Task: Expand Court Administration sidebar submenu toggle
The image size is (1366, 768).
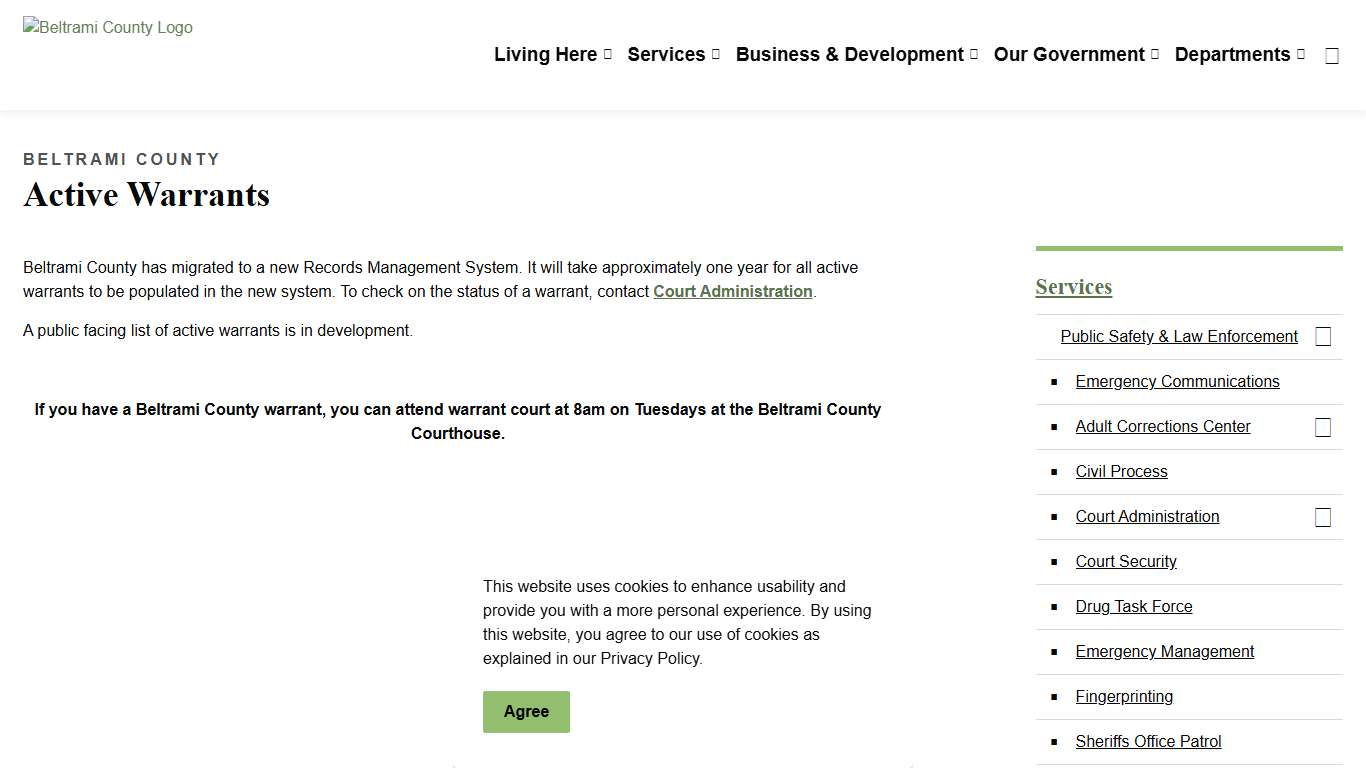Action: [x=1322, y=517]
